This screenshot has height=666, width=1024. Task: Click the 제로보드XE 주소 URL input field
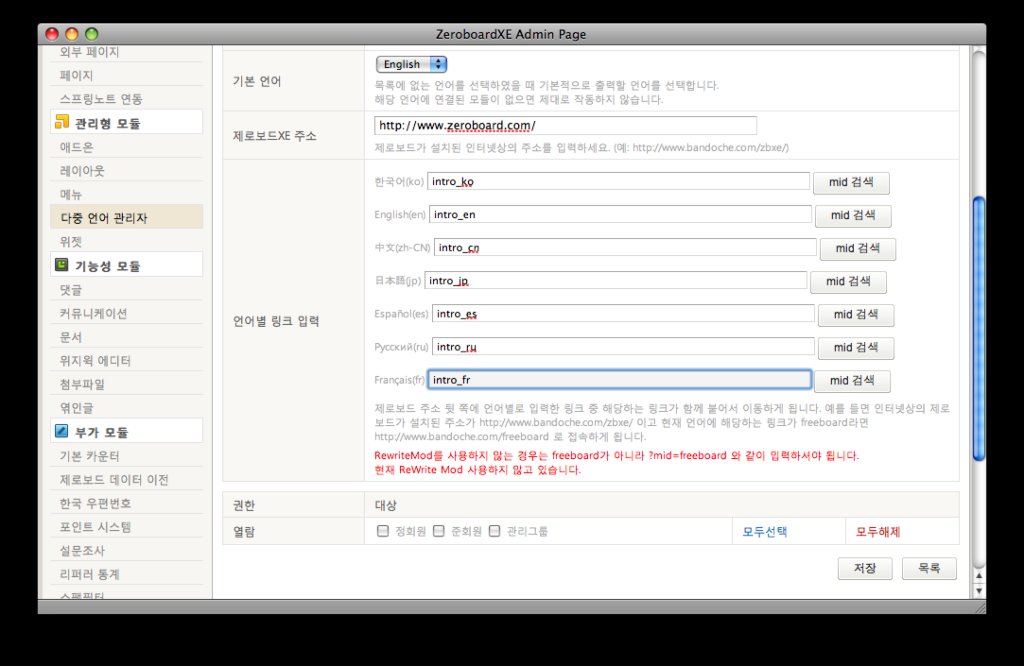point(566,125)
